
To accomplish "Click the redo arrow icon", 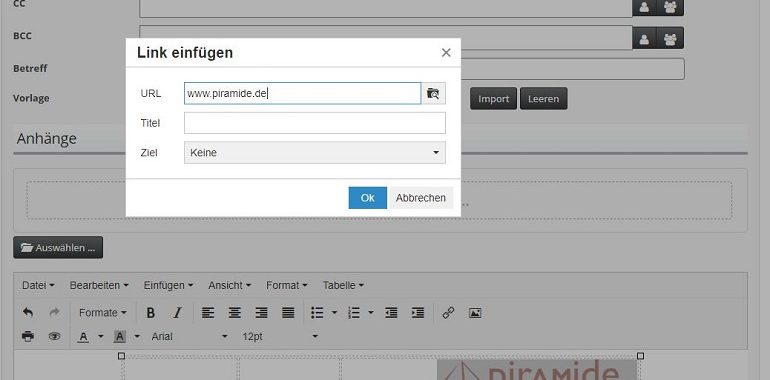I will pos(55,313).
